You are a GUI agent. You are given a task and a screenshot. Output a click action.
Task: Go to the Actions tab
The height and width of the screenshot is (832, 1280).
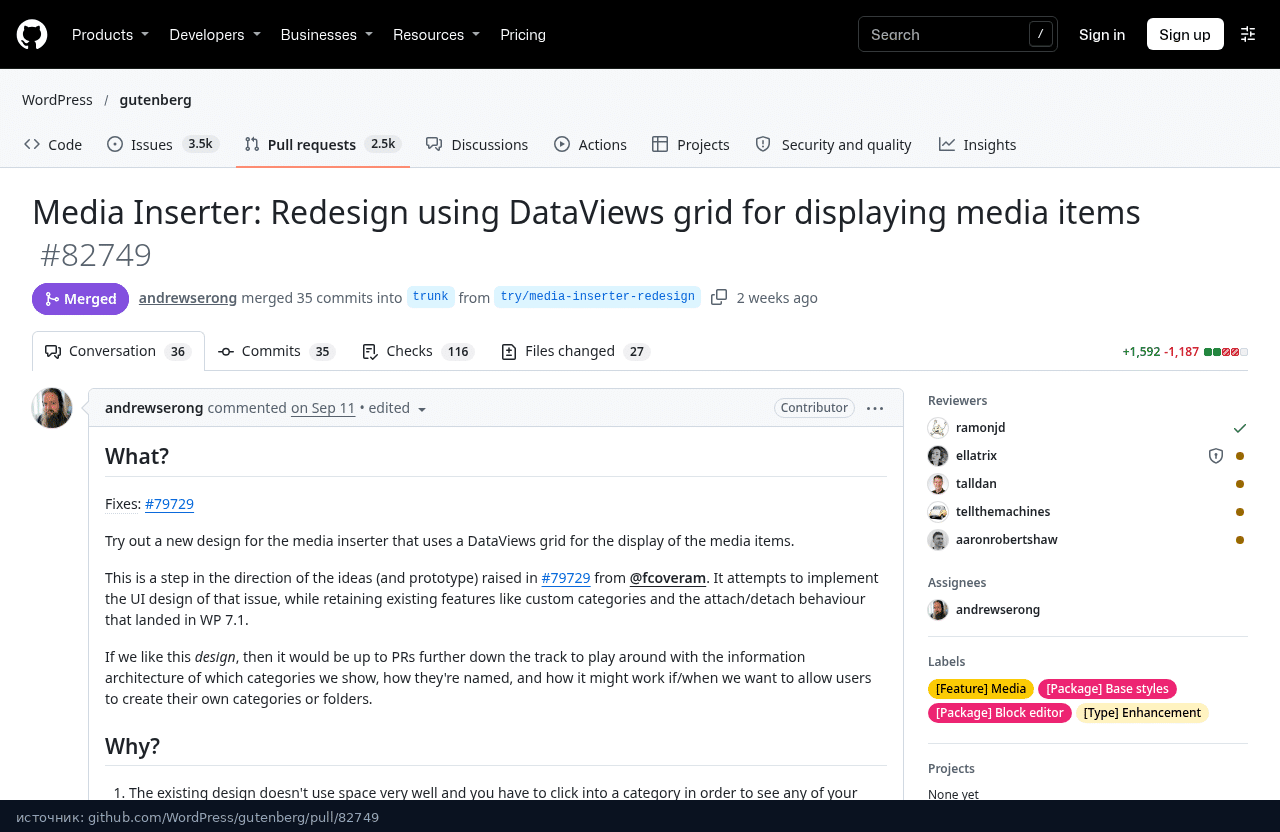click(590, 145)
